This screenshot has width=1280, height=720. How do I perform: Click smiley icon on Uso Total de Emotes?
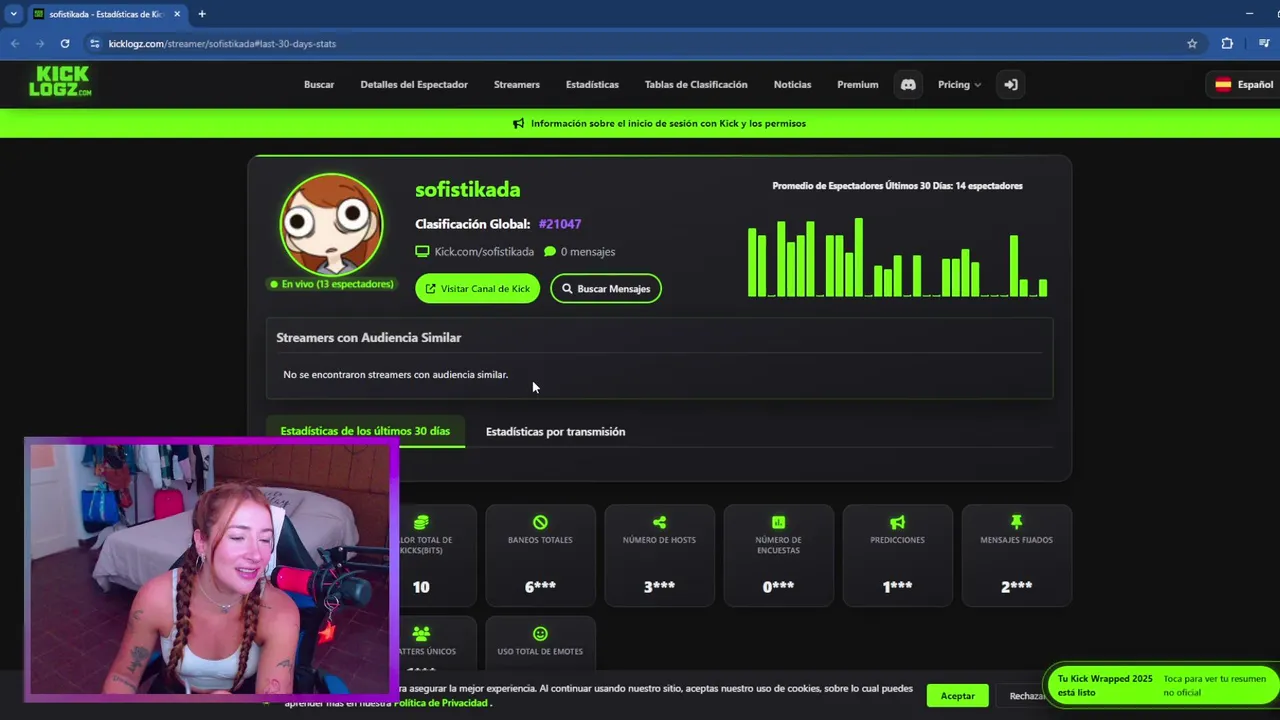540,634
